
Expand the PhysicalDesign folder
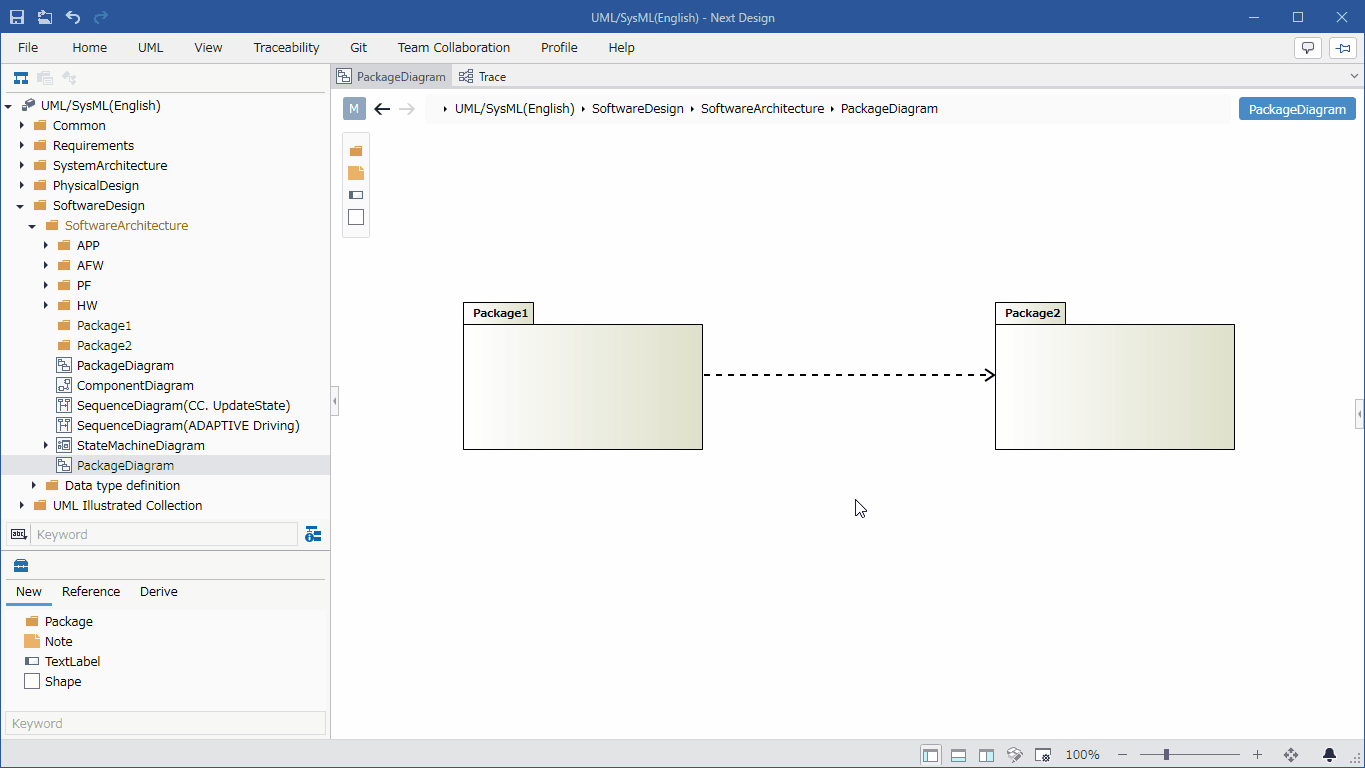tap(22, 186)
